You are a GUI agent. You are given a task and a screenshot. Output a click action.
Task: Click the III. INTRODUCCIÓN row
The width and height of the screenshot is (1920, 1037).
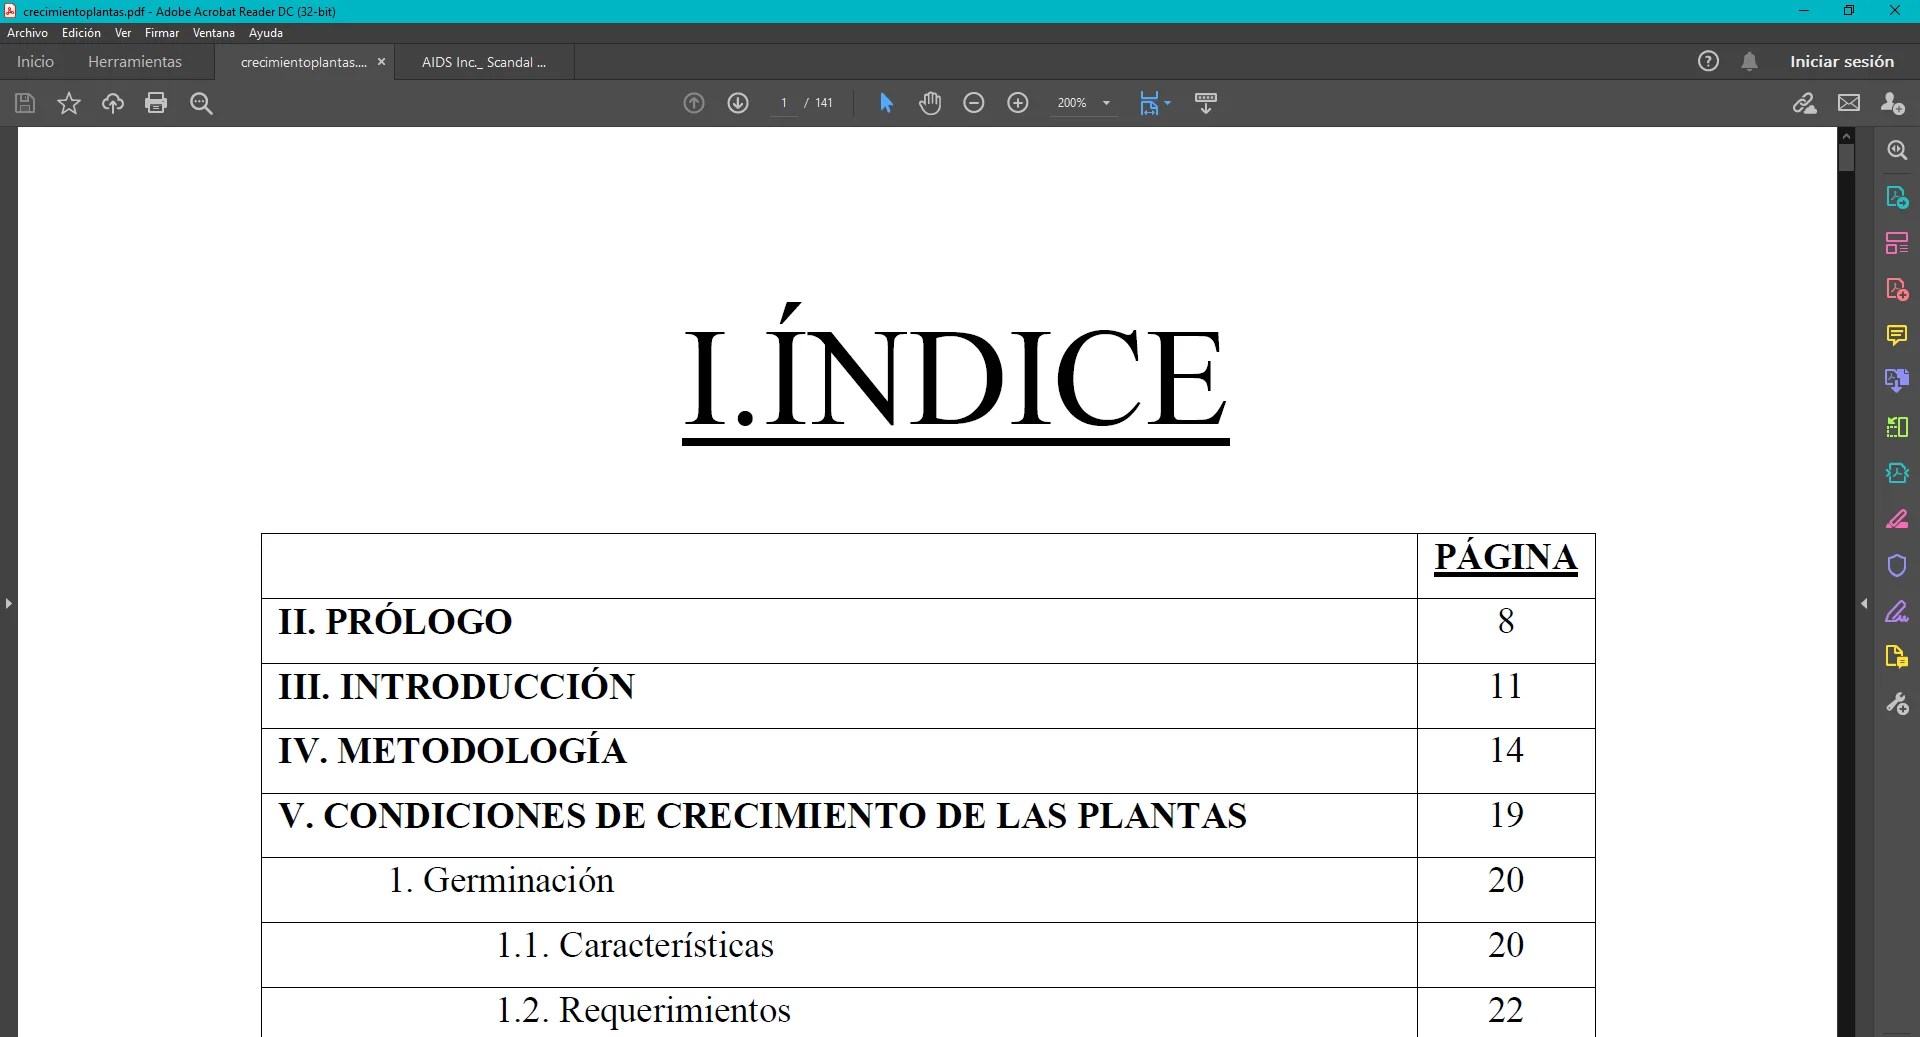coord(928,696)
